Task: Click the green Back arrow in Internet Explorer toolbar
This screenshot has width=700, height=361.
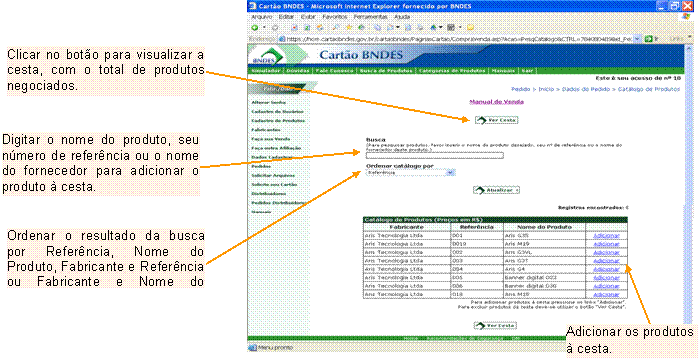Action: coord(253,27)
